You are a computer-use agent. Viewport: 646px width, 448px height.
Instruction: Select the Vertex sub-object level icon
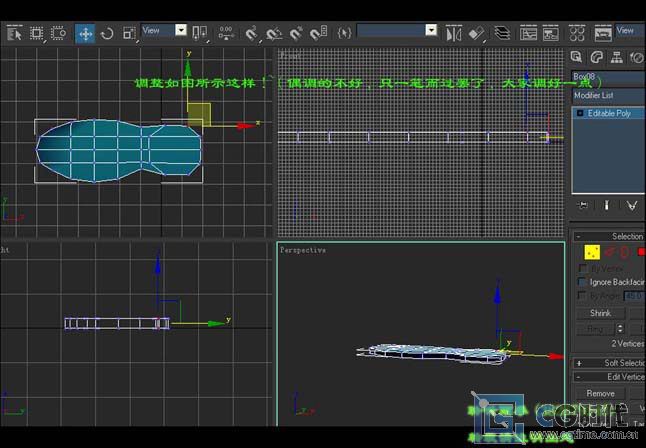point(592,252)
